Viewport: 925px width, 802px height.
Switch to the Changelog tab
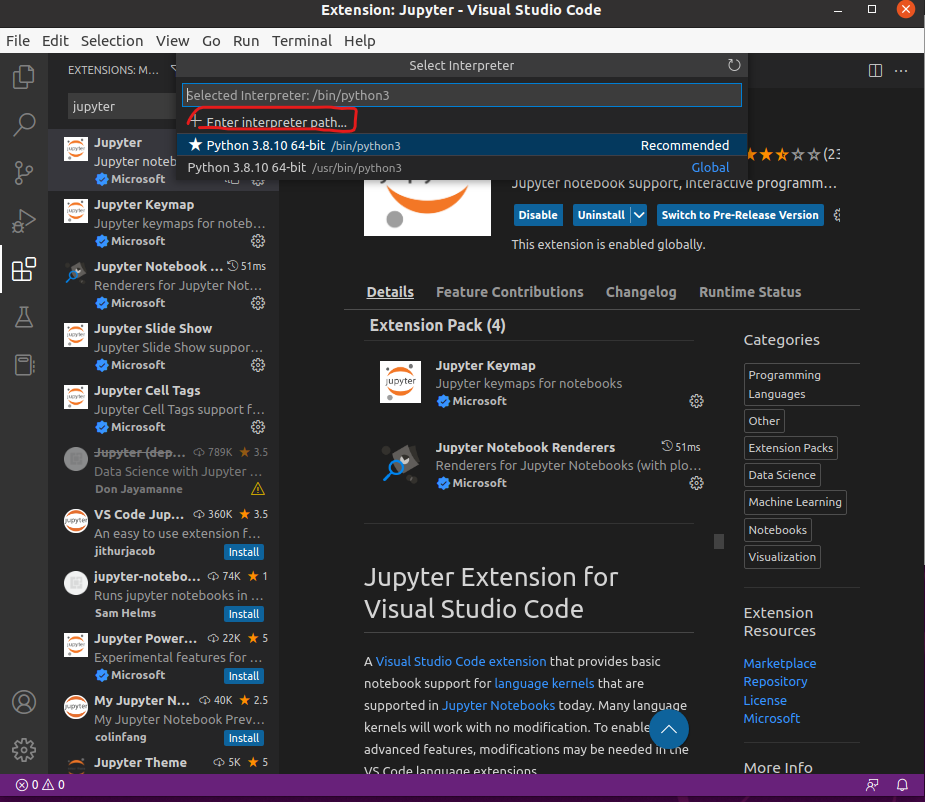point(641,292)
